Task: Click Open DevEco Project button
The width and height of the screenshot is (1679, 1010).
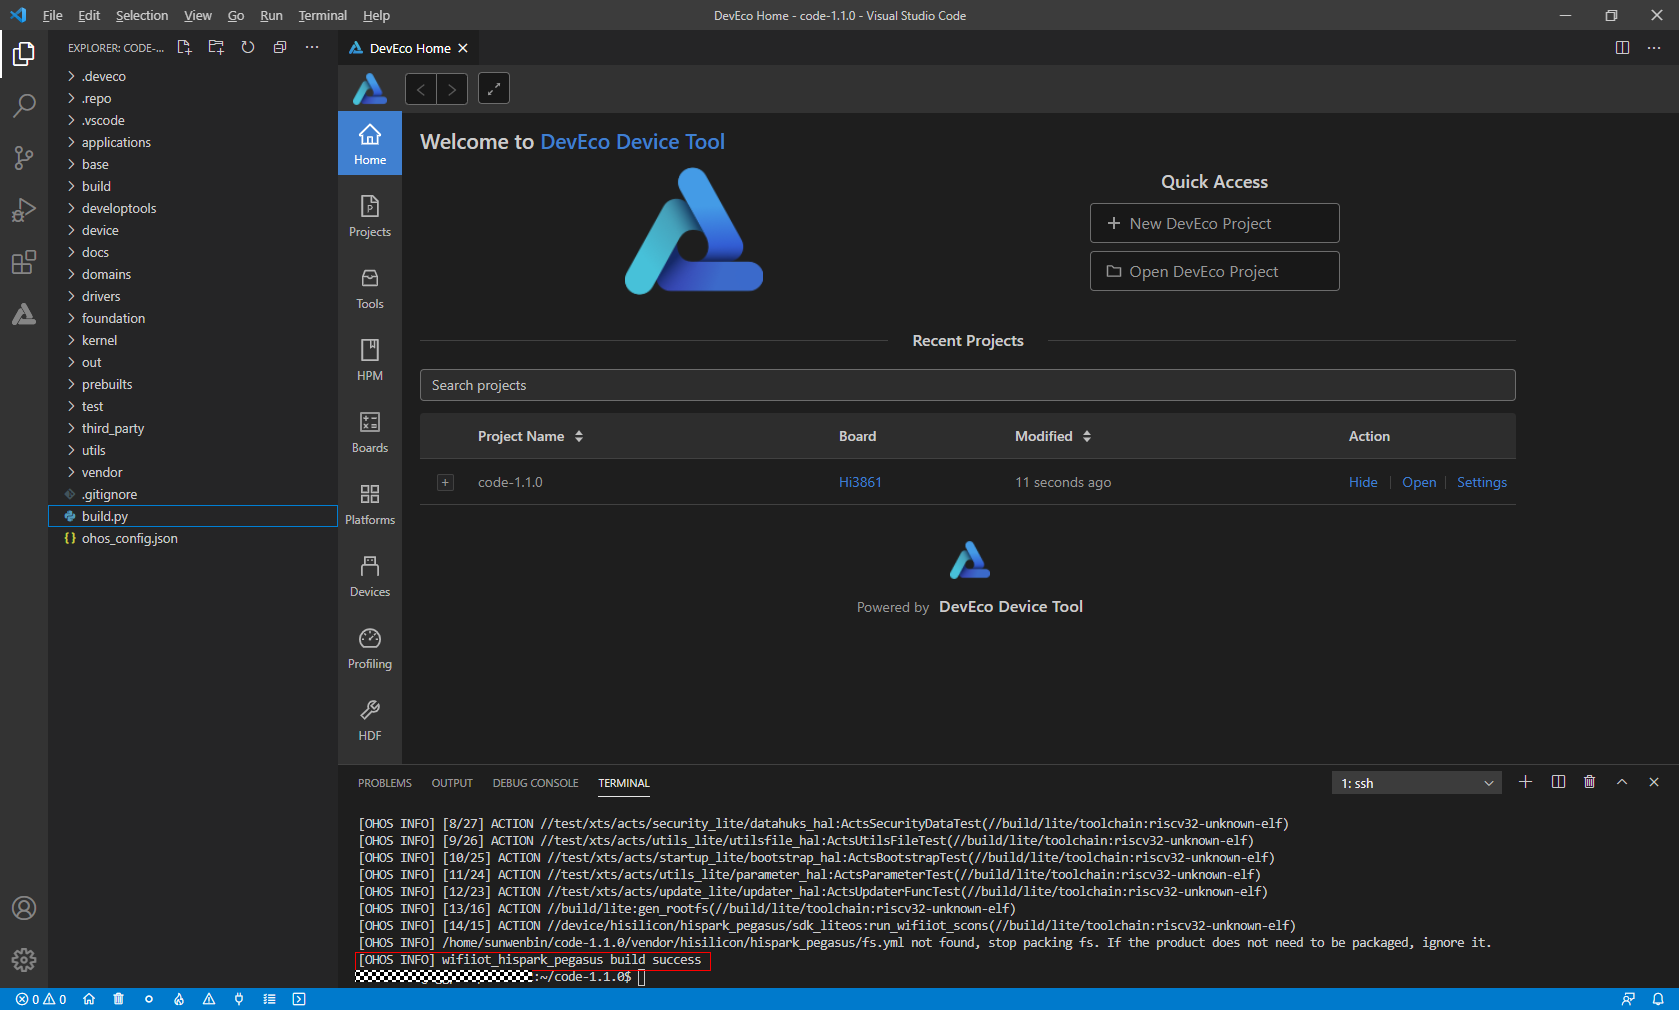Action: (1214, 271)
